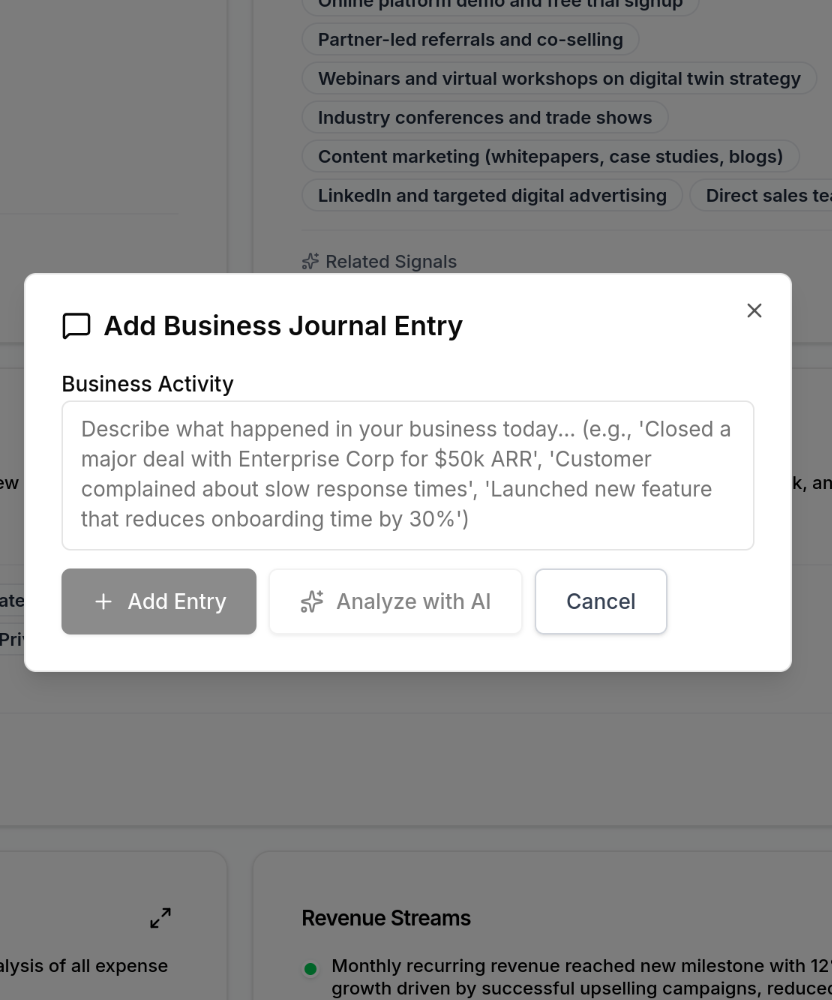Click the speech bubble icon beside the dialog title
Screen dimensions: 832x1000
tap(77, 325)
